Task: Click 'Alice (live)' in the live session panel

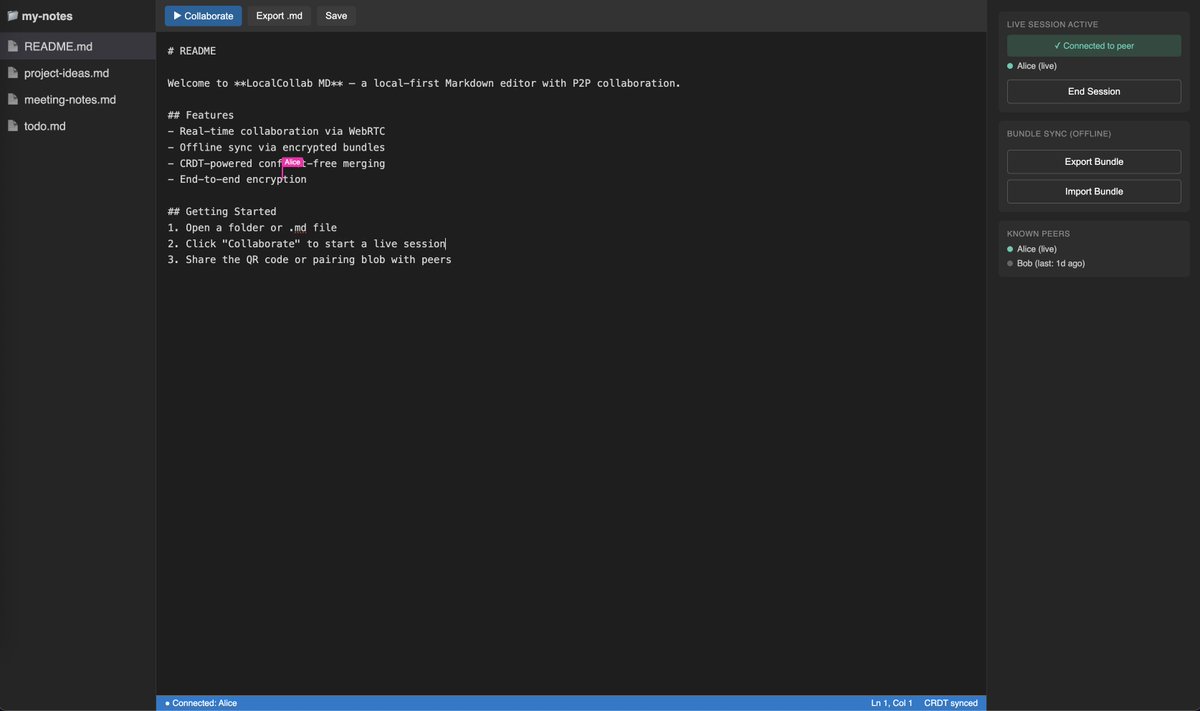Action: point(1036,66)
